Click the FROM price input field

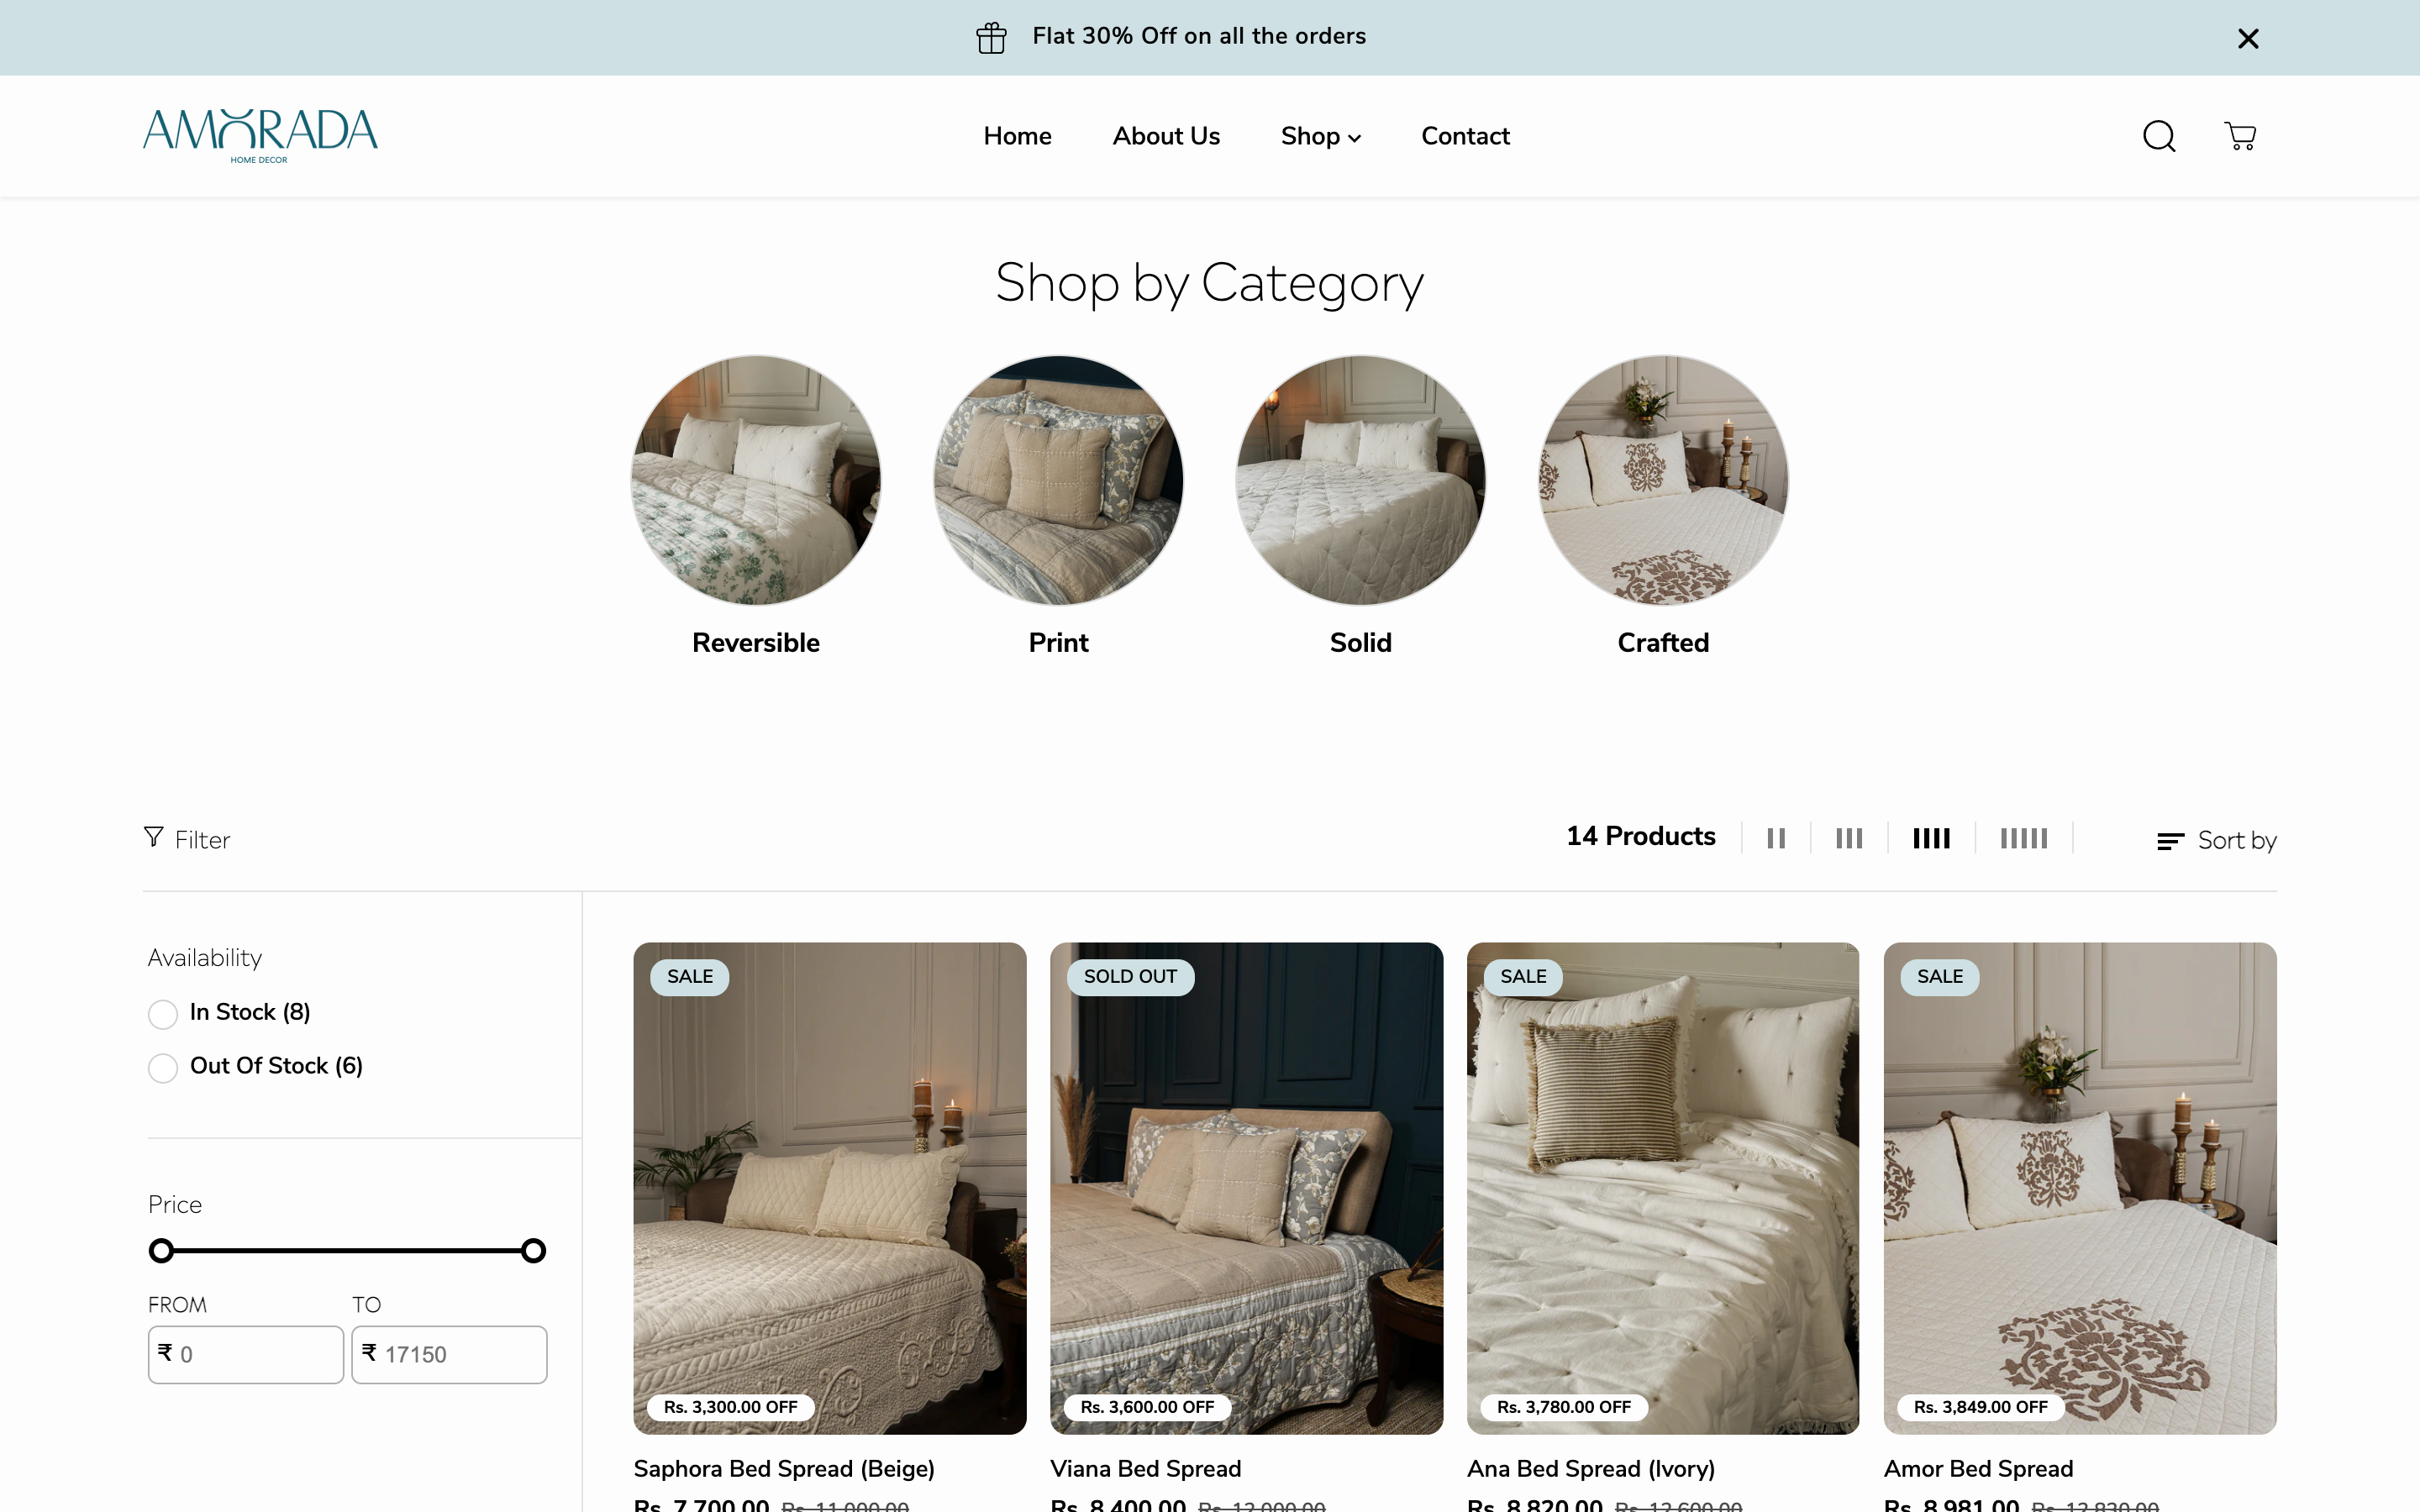(x=246, y=1354)
